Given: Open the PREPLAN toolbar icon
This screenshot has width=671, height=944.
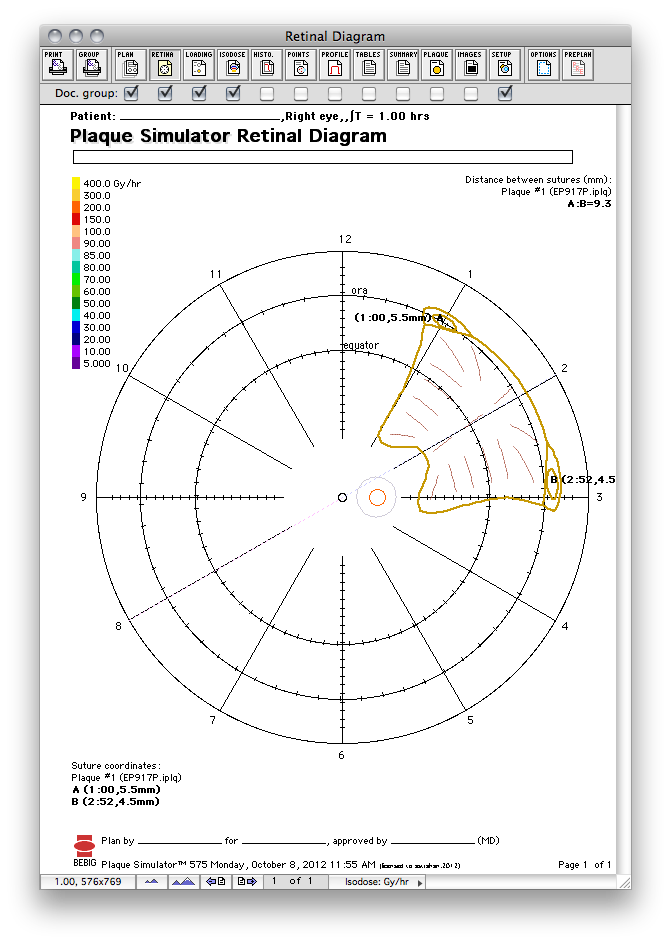Looking at the screenshot, I should click(x=578, y=65).
